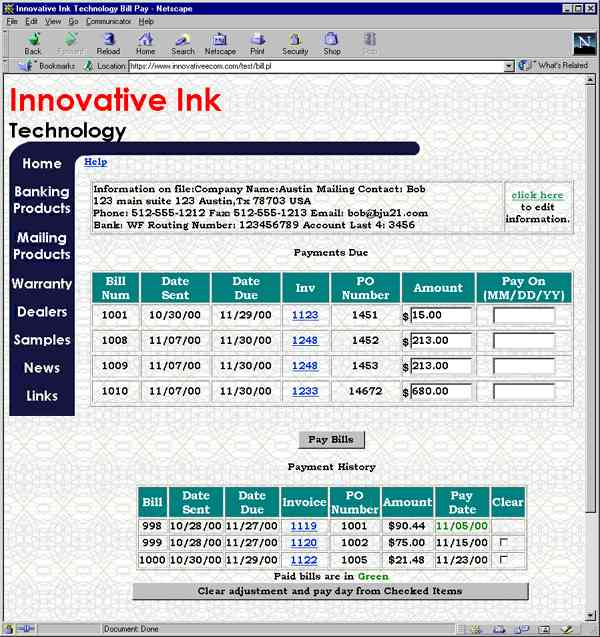Click Pay On date field for bill 1008
Viewport: 600px width, 637px height.
(524, 341)
